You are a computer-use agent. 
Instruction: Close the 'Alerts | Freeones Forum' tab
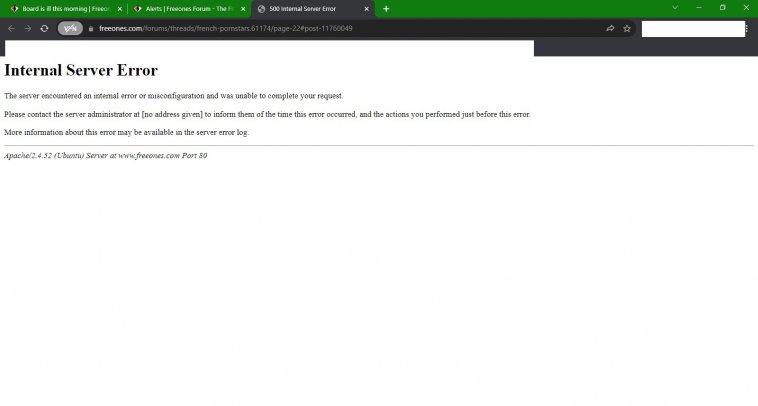[242, 8]
